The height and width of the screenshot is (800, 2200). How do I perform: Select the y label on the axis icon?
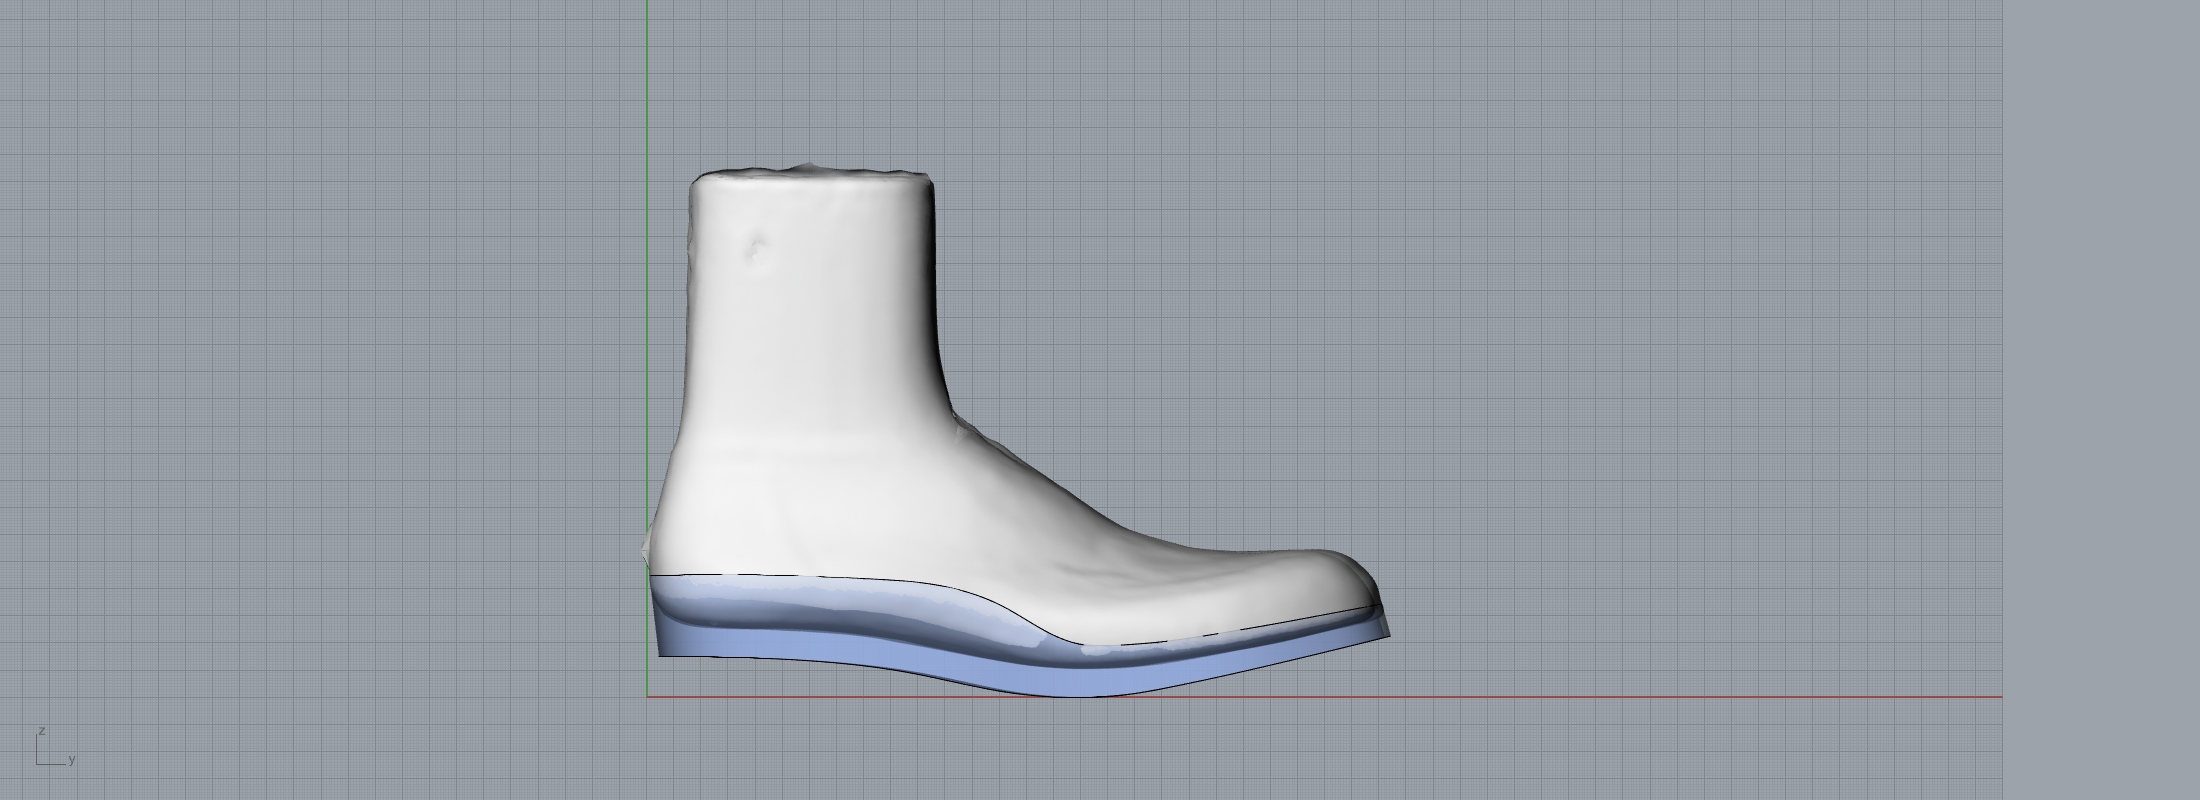pyautogui.click(x=72, y=760)
